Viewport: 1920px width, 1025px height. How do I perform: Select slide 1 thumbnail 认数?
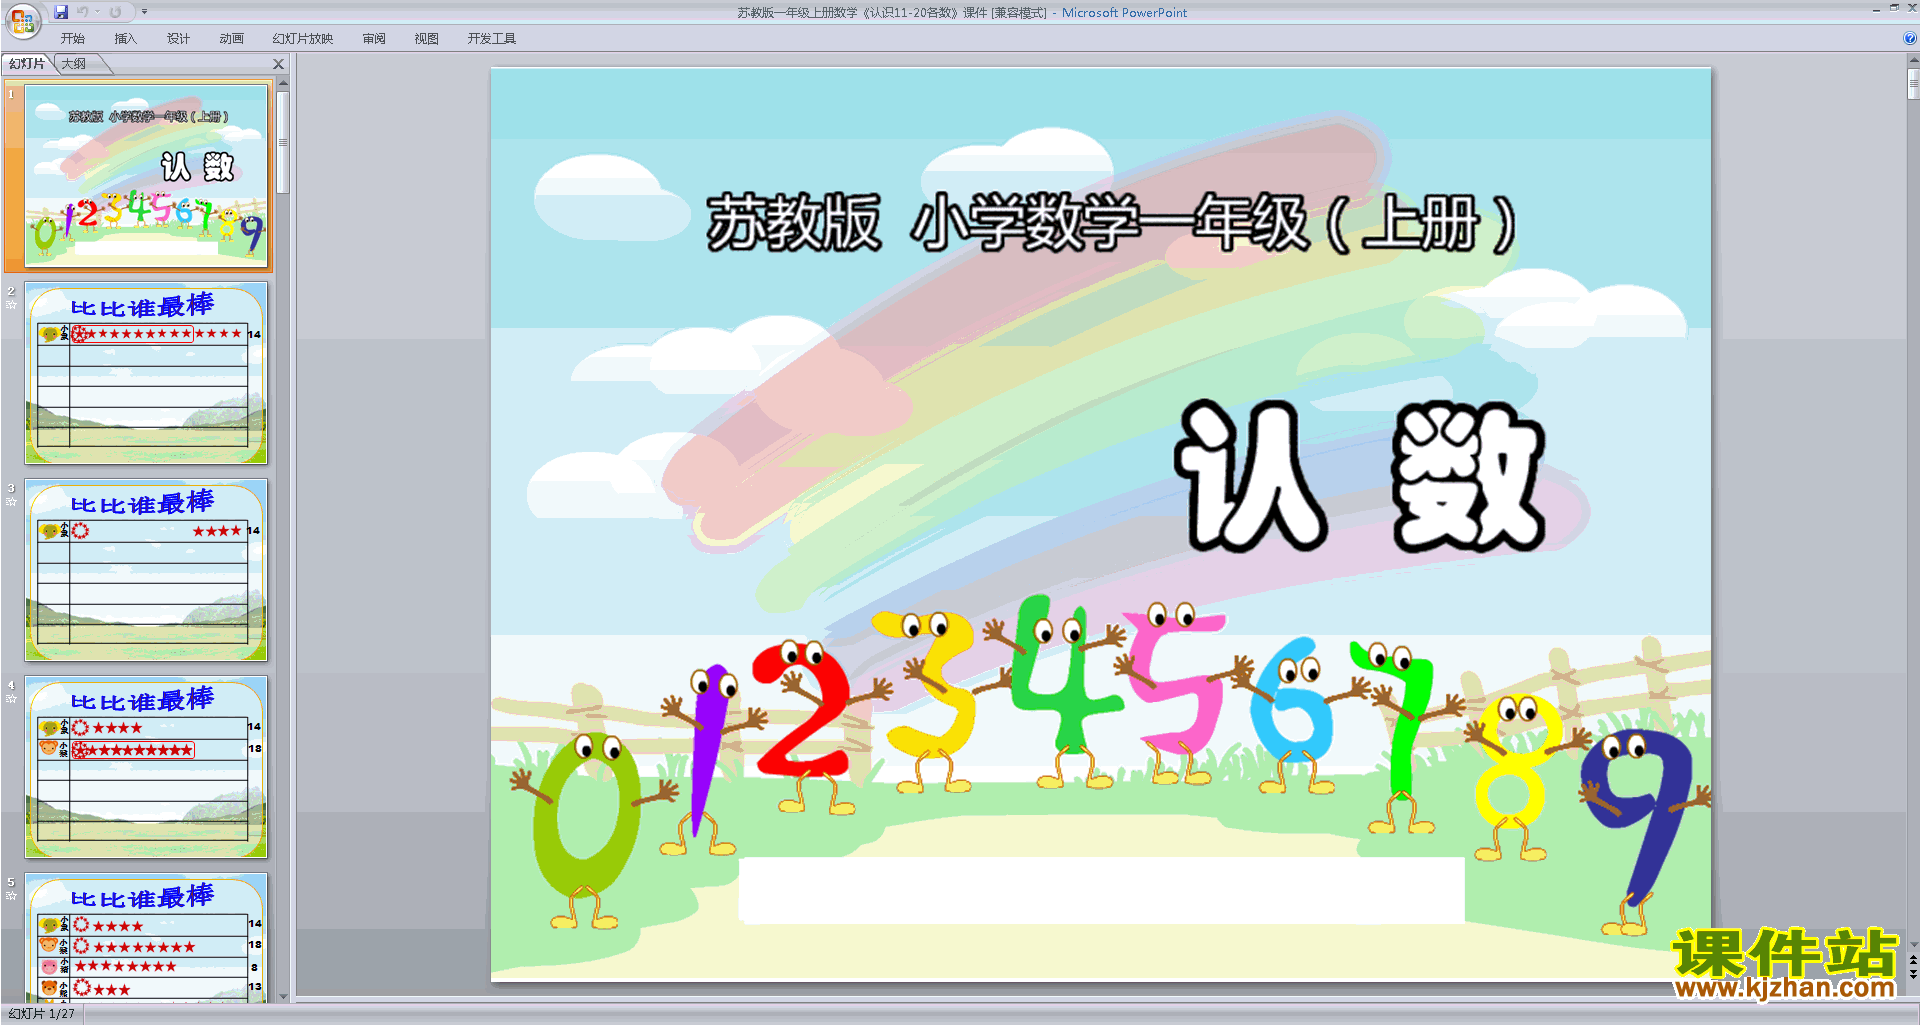(x=146, y=175)
